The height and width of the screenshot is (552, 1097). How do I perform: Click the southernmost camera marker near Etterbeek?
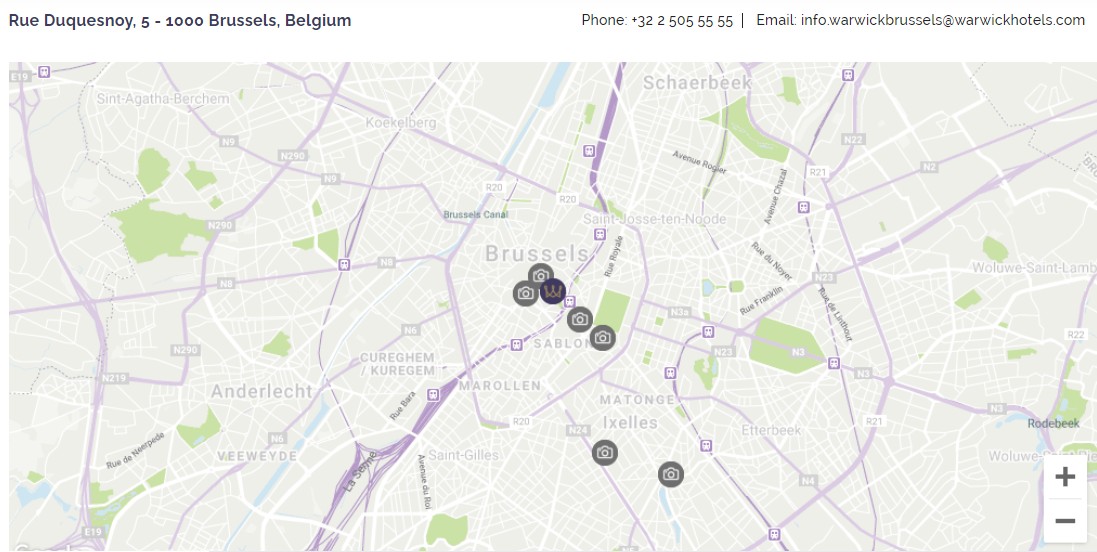pos(671,474)
